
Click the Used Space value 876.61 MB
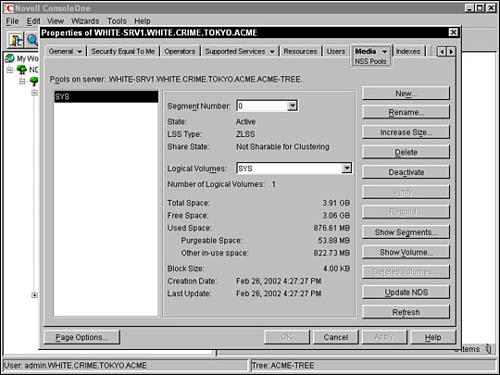point(332,228)
